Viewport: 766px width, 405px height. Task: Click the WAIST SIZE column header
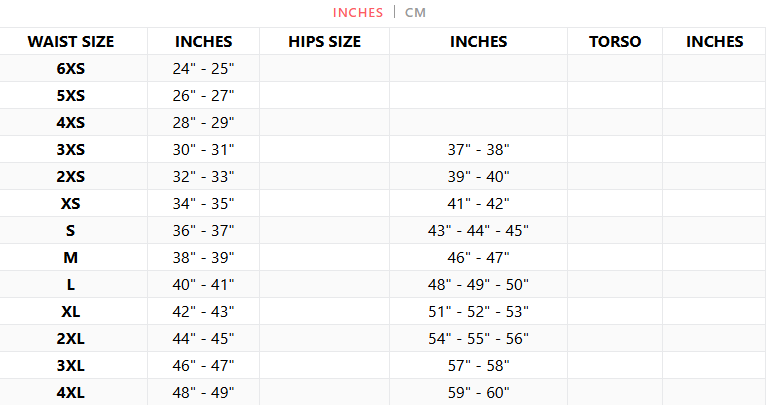click(x=71, y=41)
